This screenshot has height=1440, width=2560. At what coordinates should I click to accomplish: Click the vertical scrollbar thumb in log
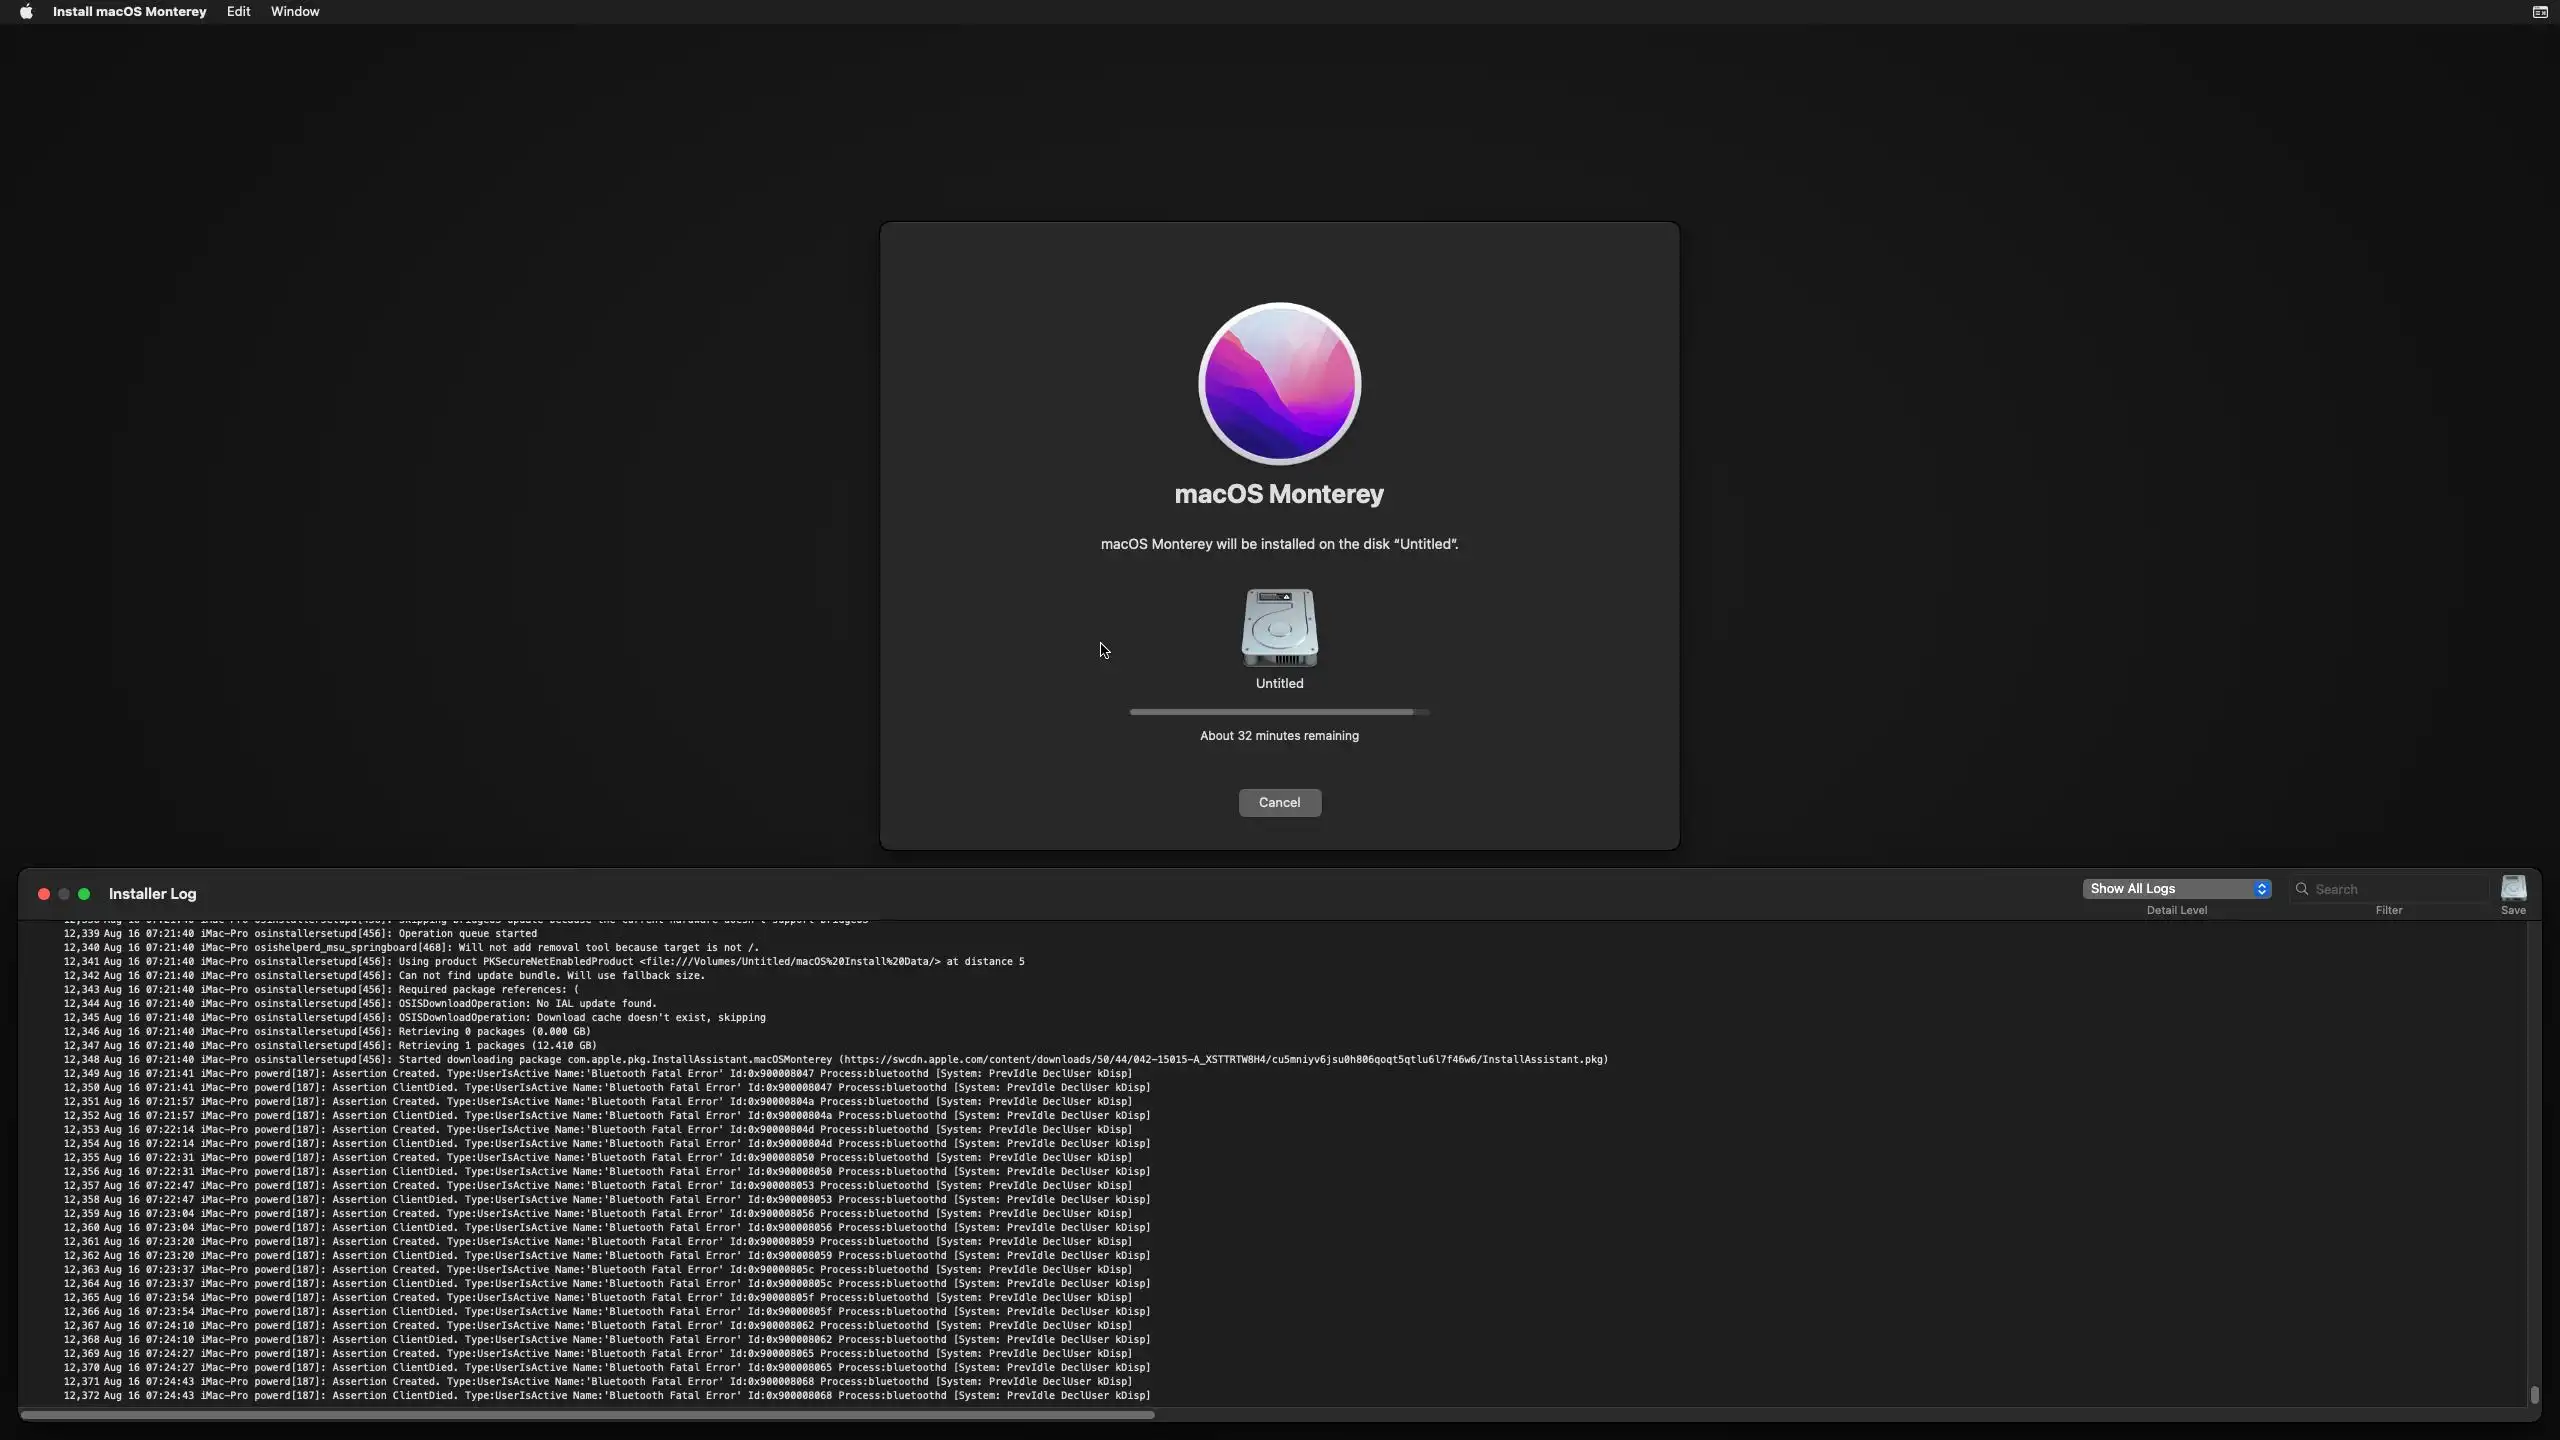[2534, 1394]
